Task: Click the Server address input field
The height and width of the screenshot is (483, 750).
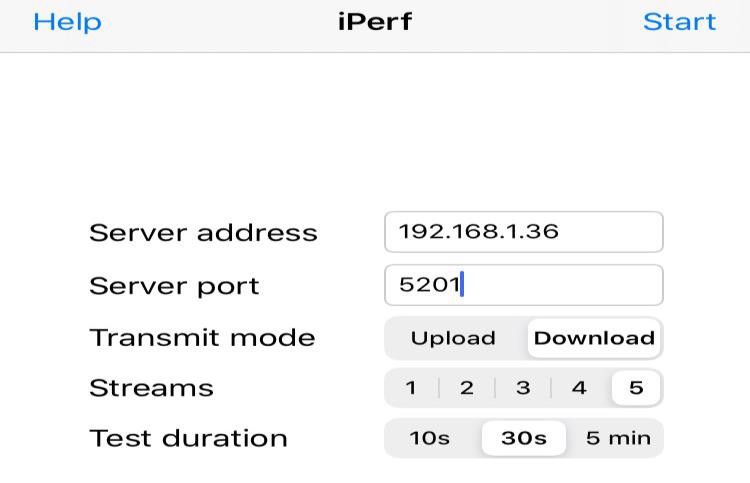Action: point(523,232)
